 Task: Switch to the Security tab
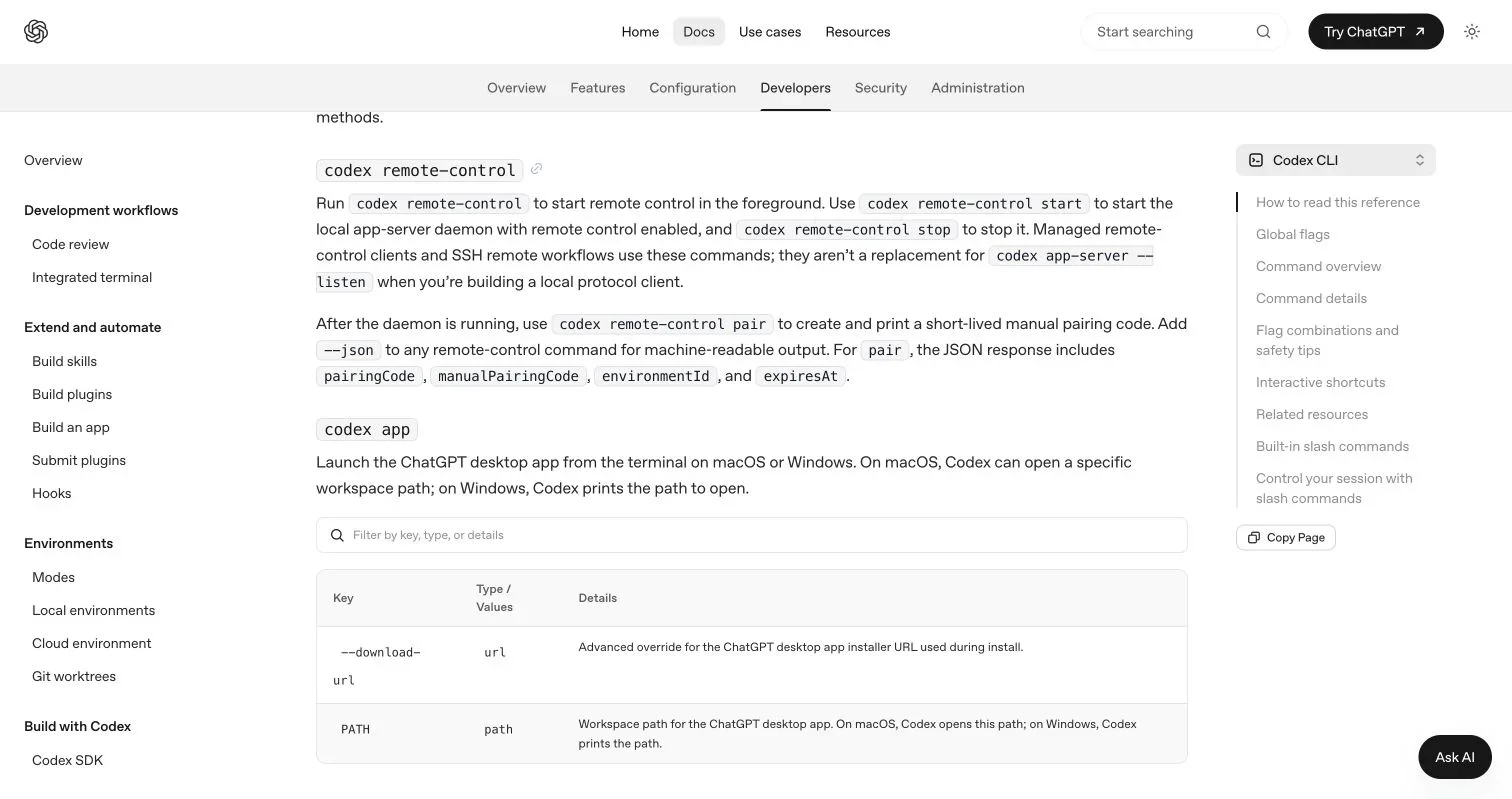pyautogui.click(x=881, y=88)
